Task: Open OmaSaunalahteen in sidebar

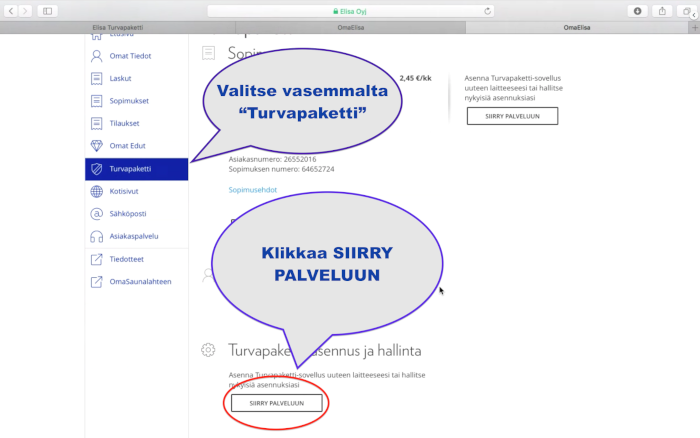Action: (x=140, y=281)
